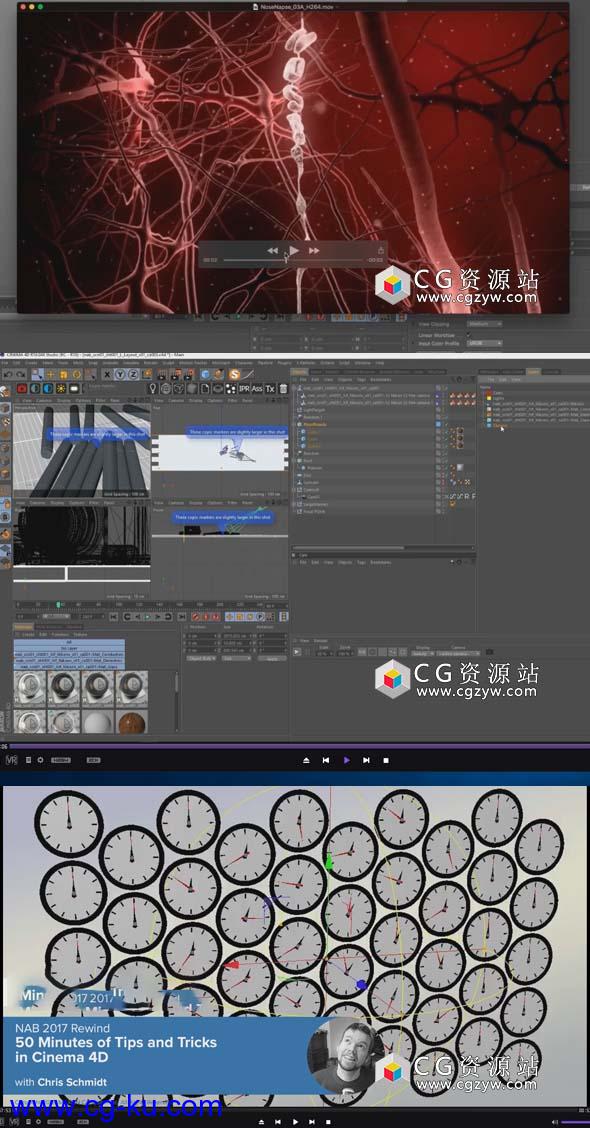Play the NoseNapse_03A_H264.mov video
This screenshot has width=590, height=1128.
pos(293,250)
